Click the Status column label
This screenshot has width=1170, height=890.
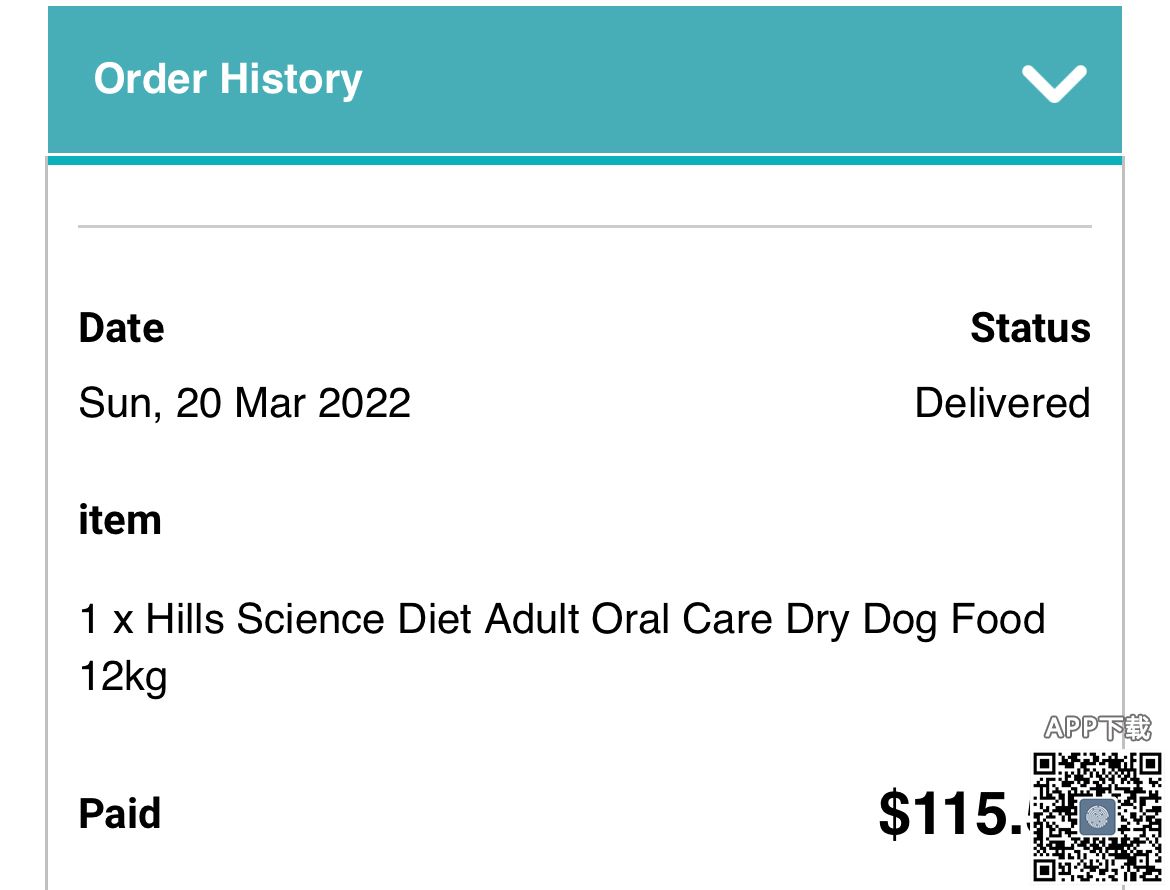coord(1030,328)
